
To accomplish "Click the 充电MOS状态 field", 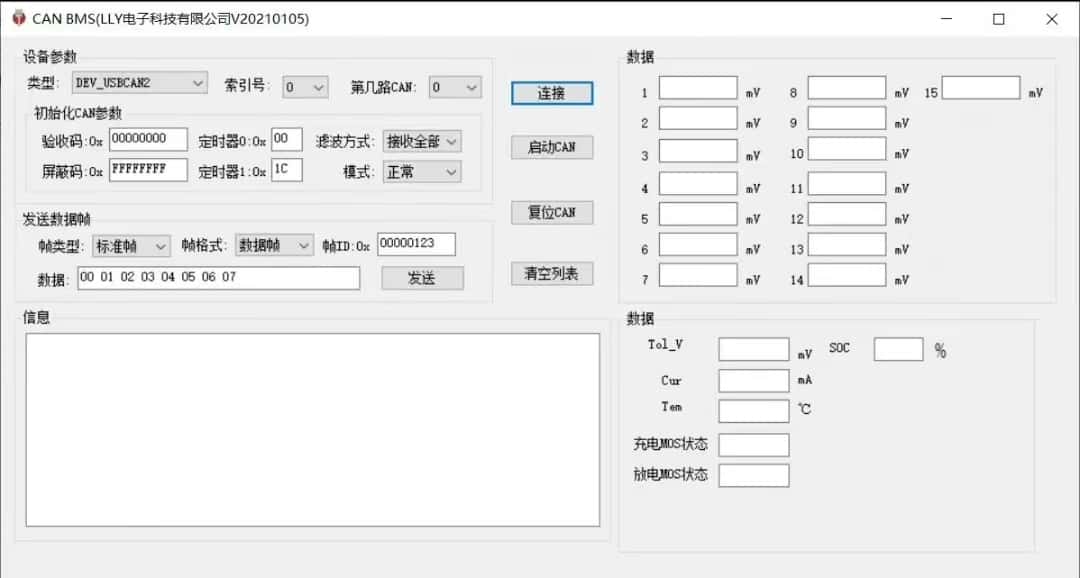I will click(754, 445).
